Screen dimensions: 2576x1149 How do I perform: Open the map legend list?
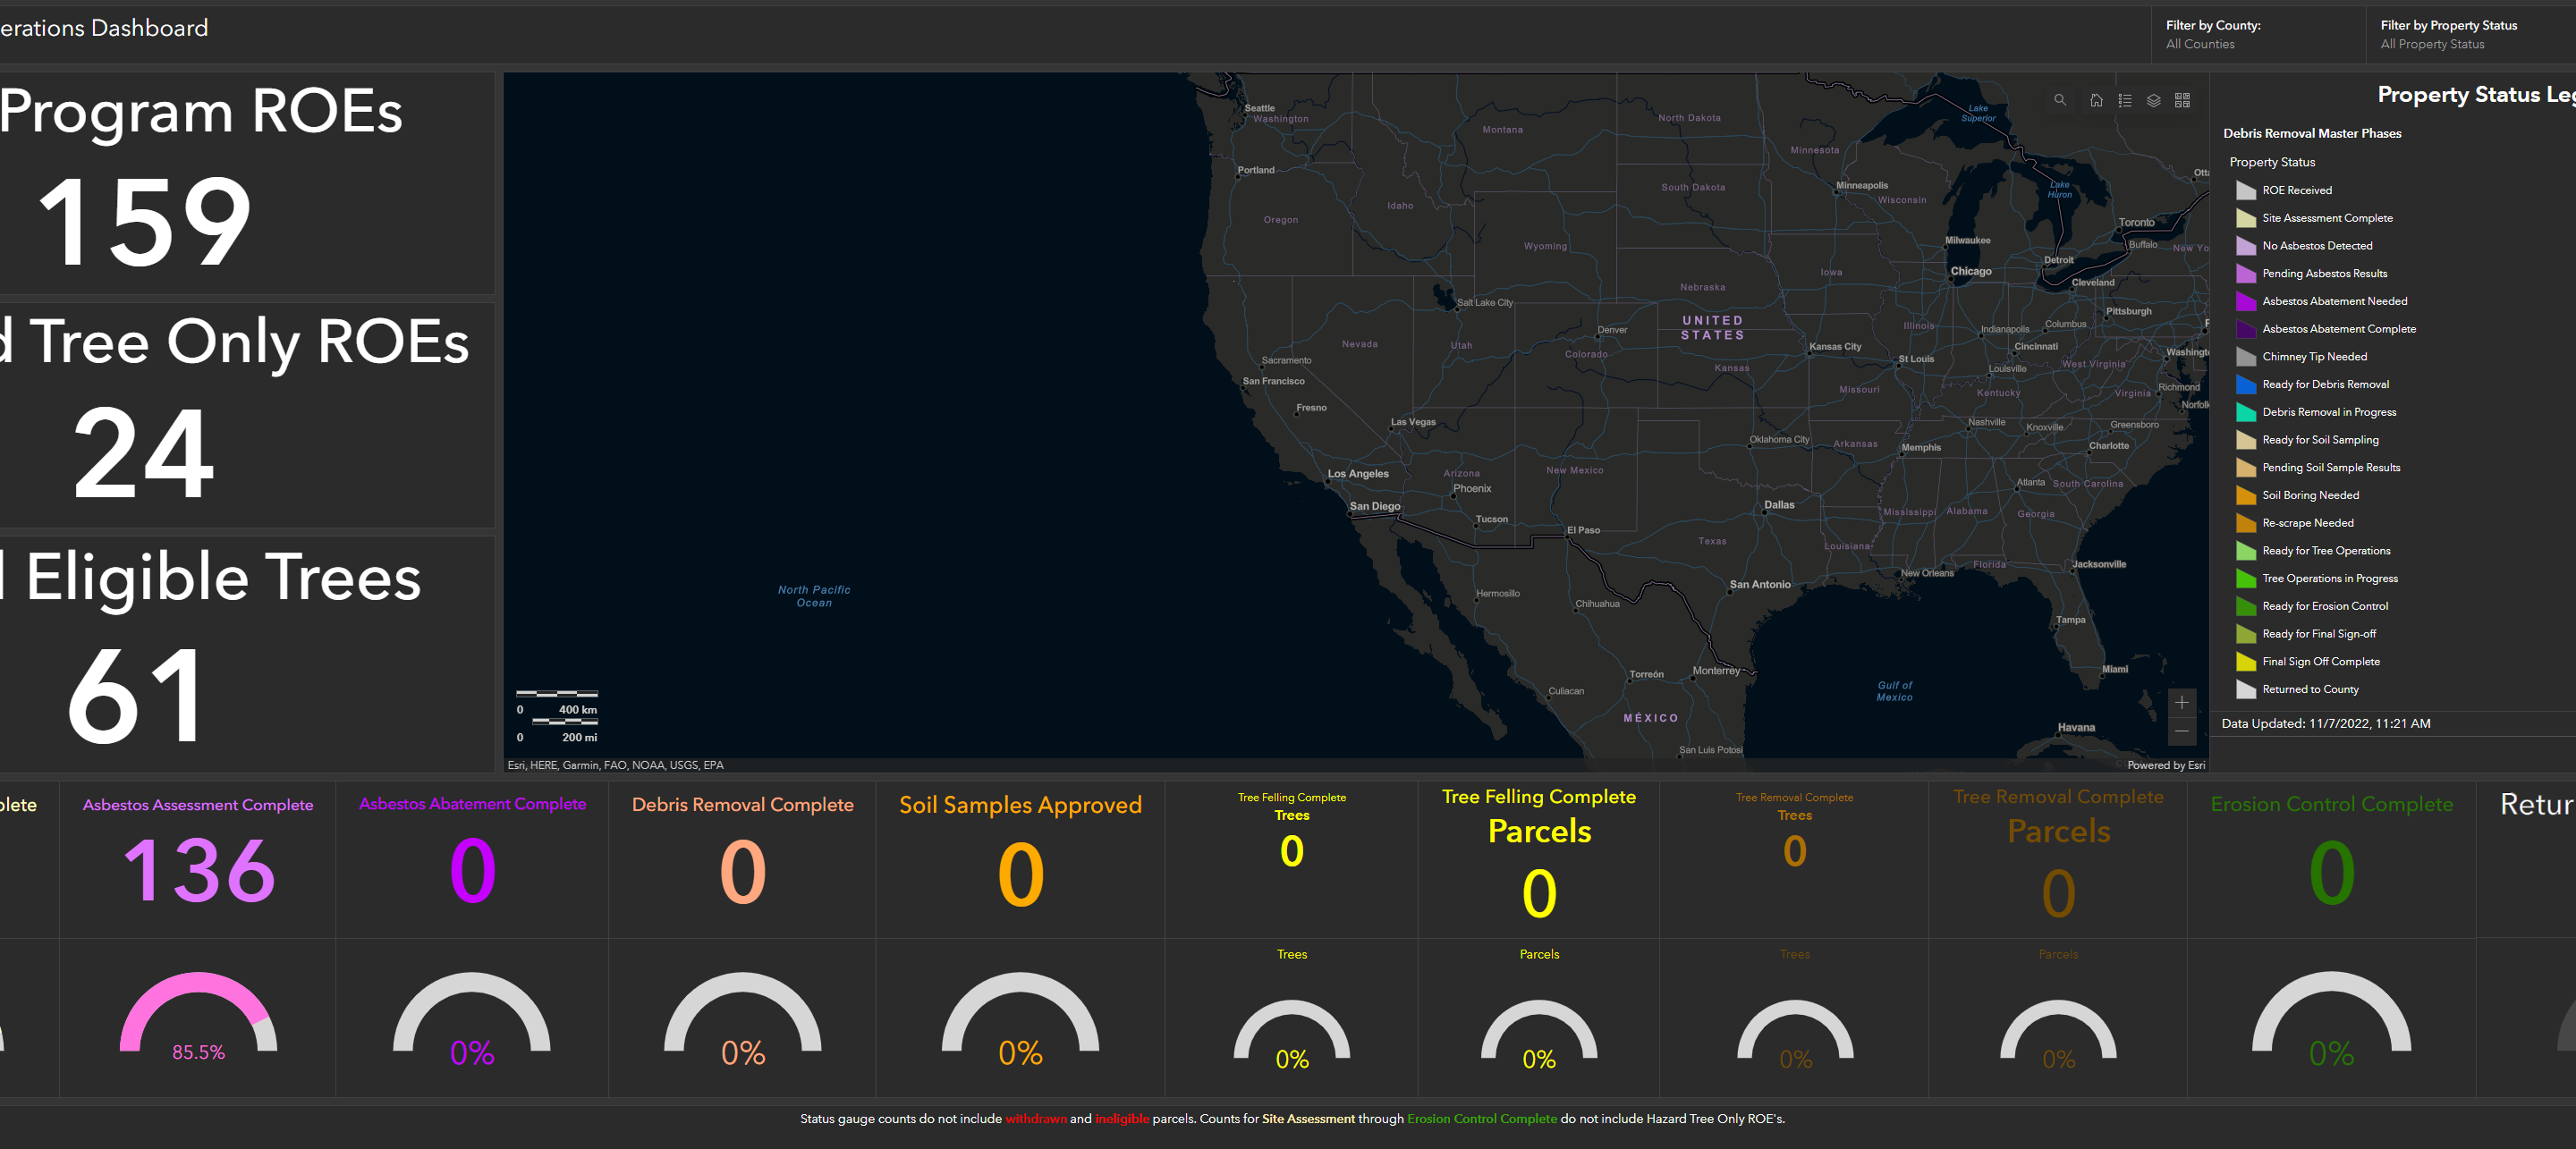(x=2125, y=100)
